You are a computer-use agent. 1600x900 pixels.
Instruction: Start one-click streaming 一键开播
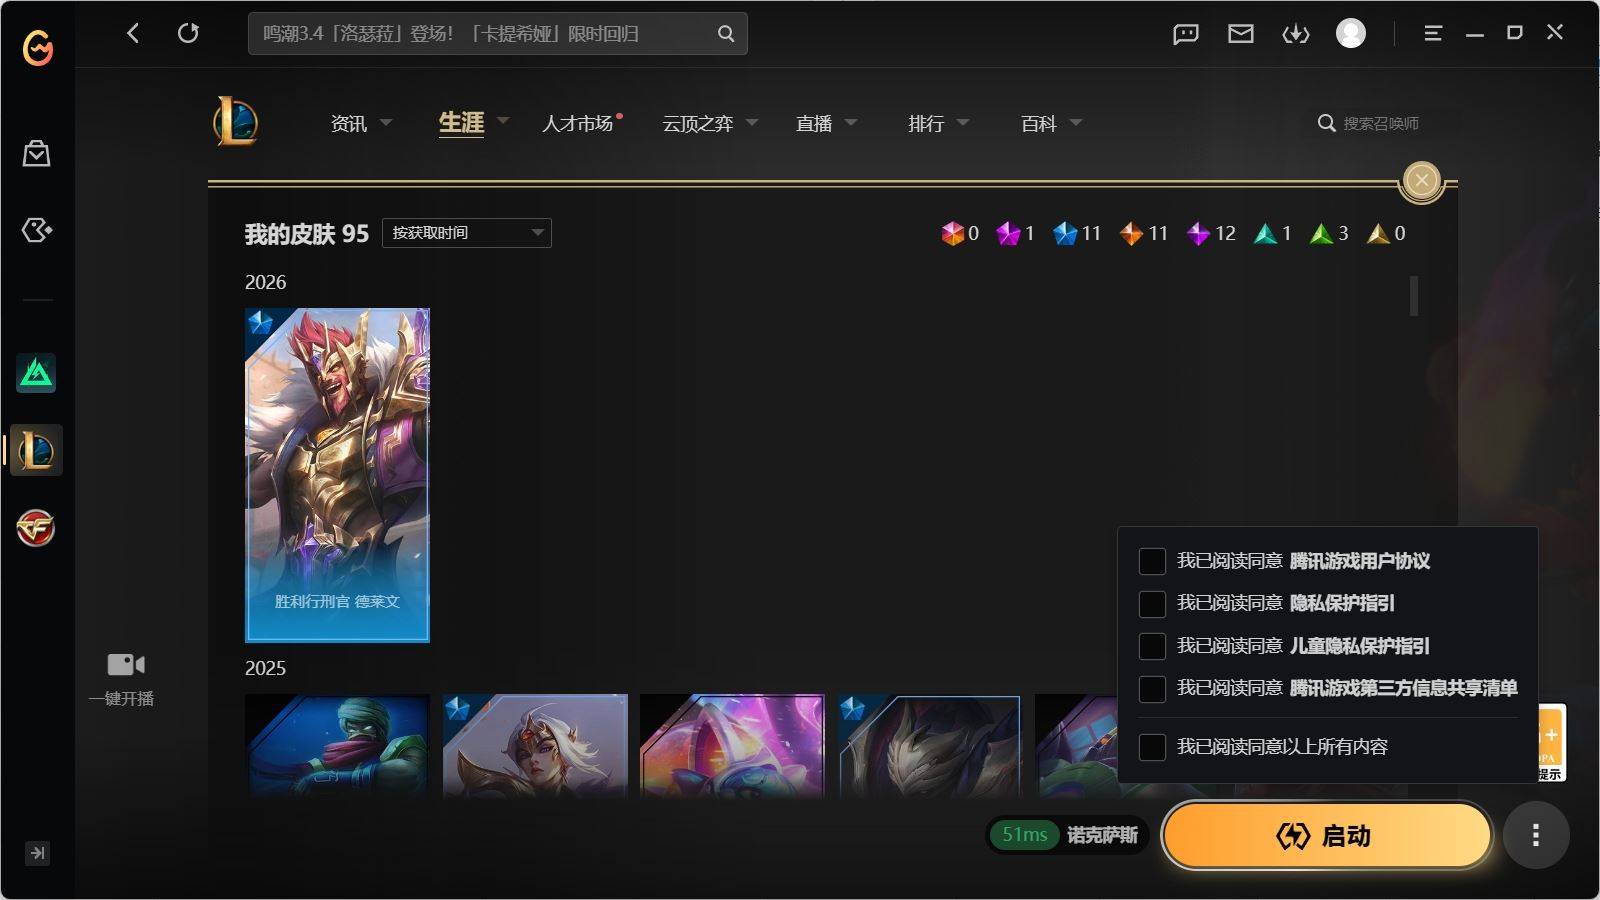pos(123,678)
